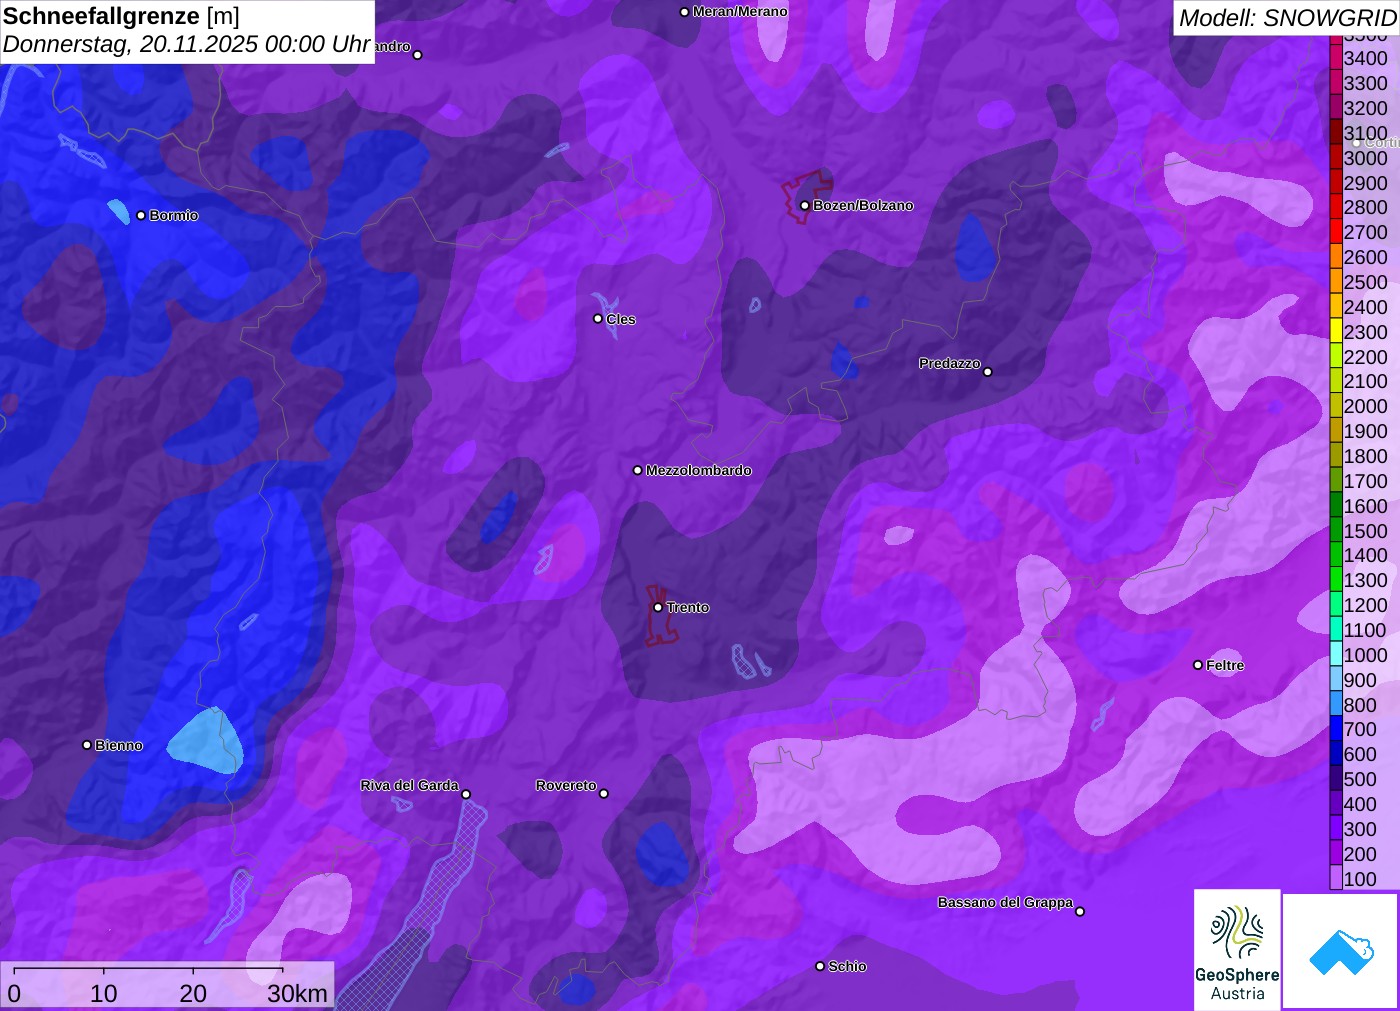Click the 10 mark on scale bar
Screen dimensions: 1400x1011
(x=104, y=993)
